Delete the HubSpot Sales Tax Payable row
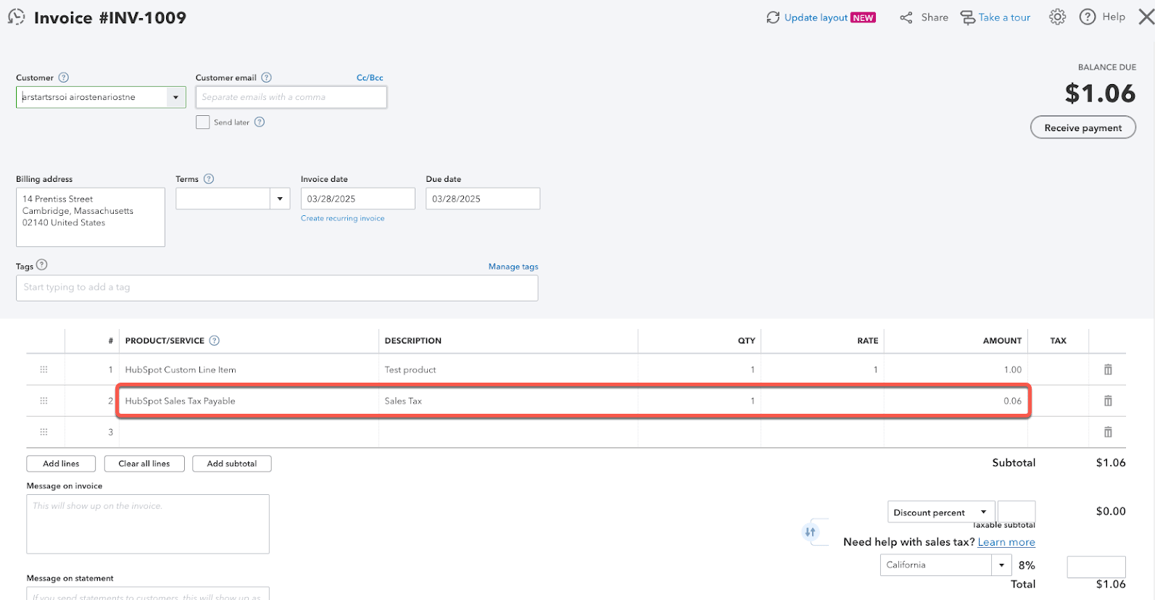The height and width of the screenshot is (600, 1155). pyautogui.click(x=1107, y=401)
